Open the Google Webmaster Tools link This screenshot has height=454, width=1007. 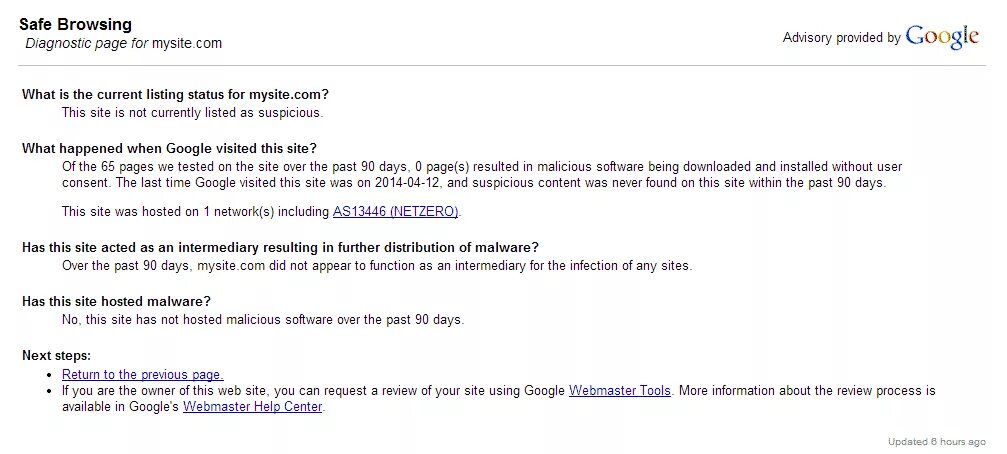pos(620,390)
